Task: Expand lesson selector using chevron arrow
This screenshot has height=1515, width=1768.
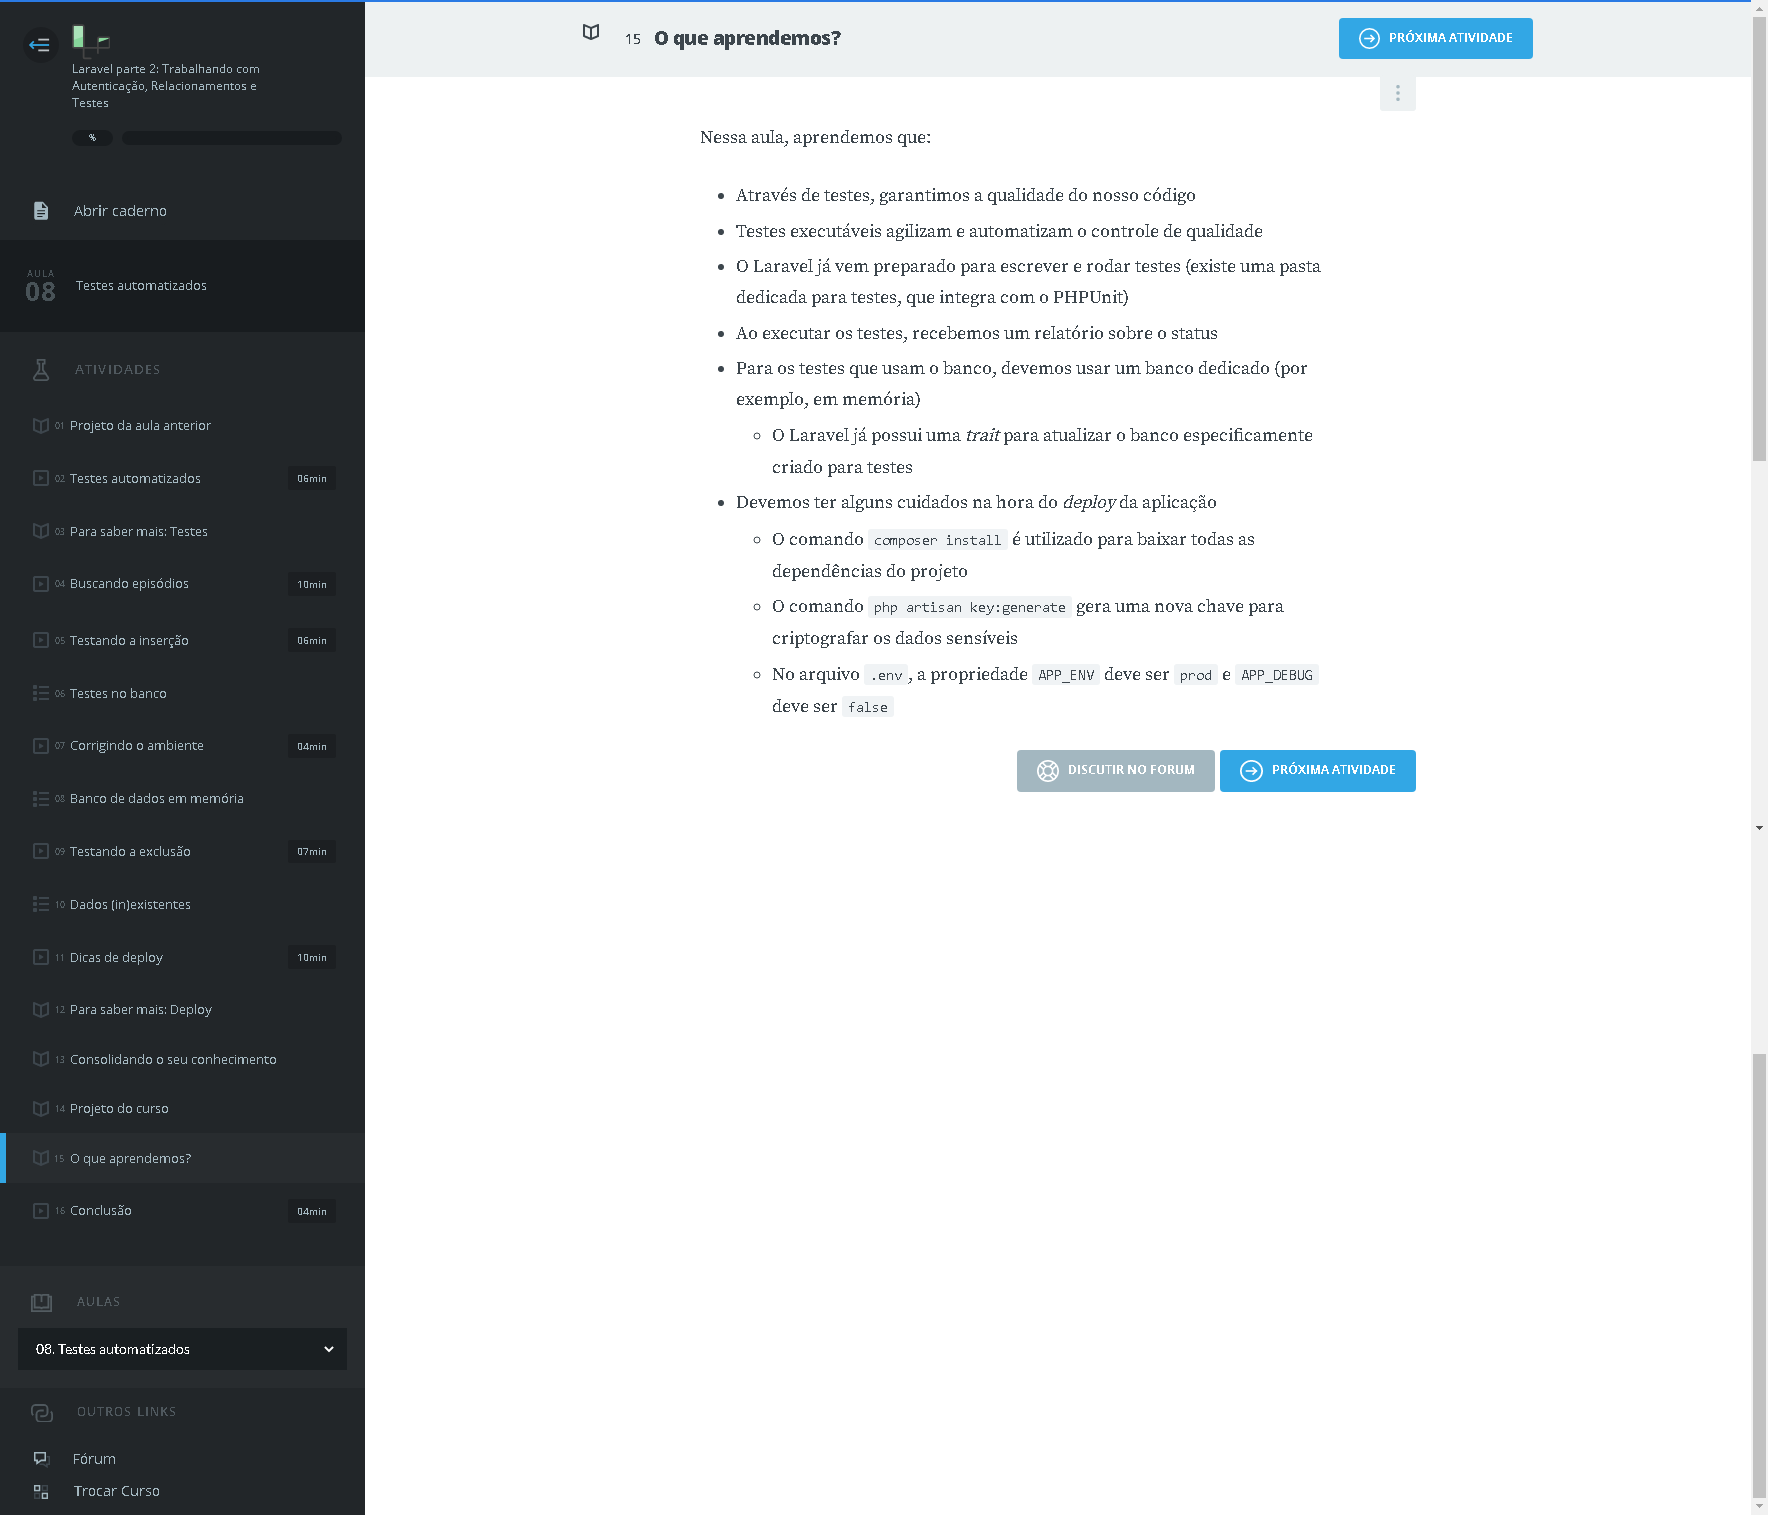Action: click(x=328, y=1349)
